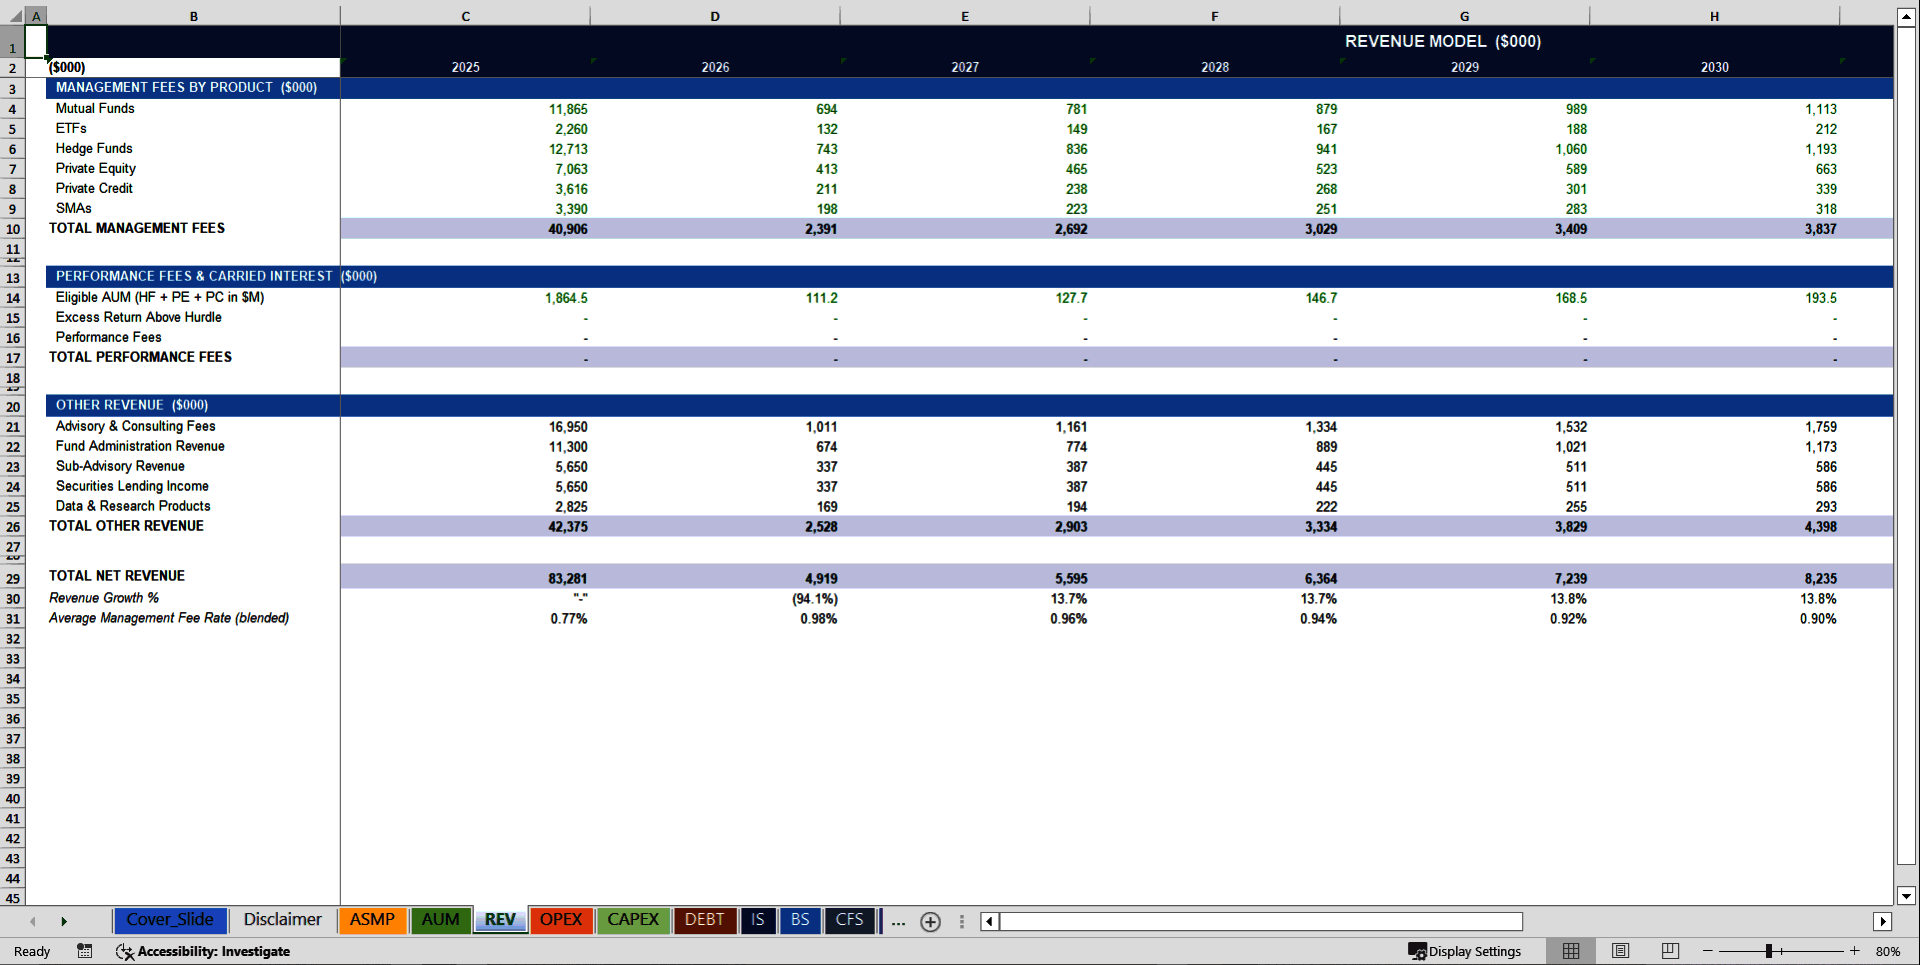Add a new worksheet with the plus icon
The height and width of the screenshot is (965, 1920).
click(x=930, y=921)
